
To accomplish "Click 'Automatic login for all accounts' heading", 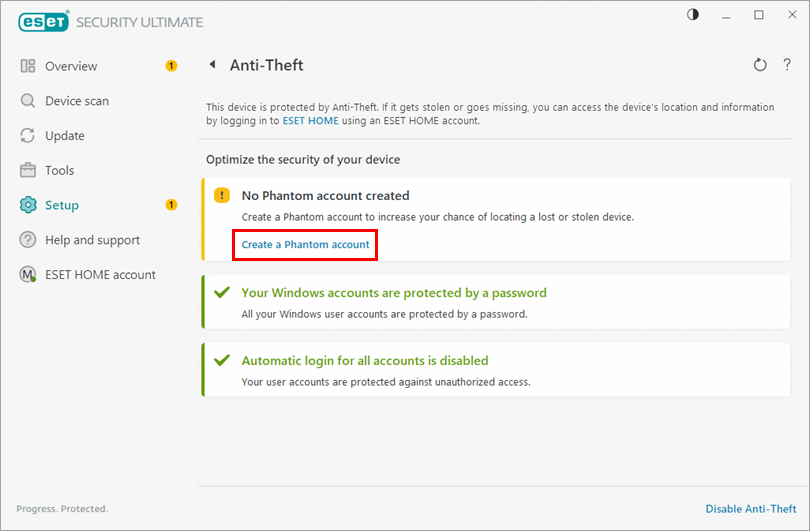I will [x=365, y=361].
